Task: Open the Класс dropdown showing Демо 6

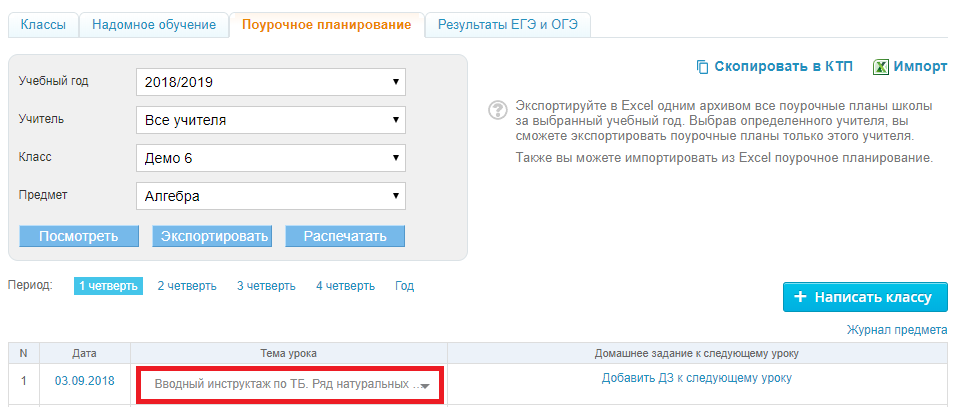Action: click(271, 158)
